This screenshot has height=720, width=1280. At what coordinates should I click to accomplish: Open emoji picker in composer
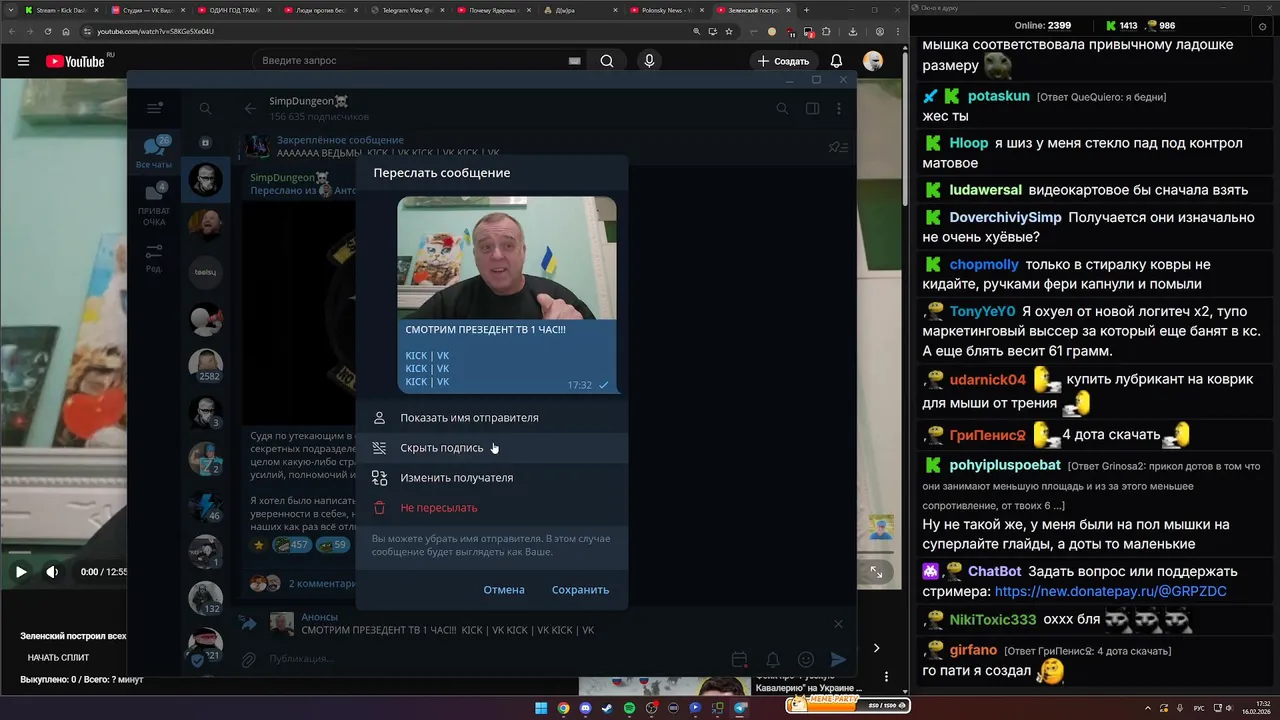tap(806, 660)
